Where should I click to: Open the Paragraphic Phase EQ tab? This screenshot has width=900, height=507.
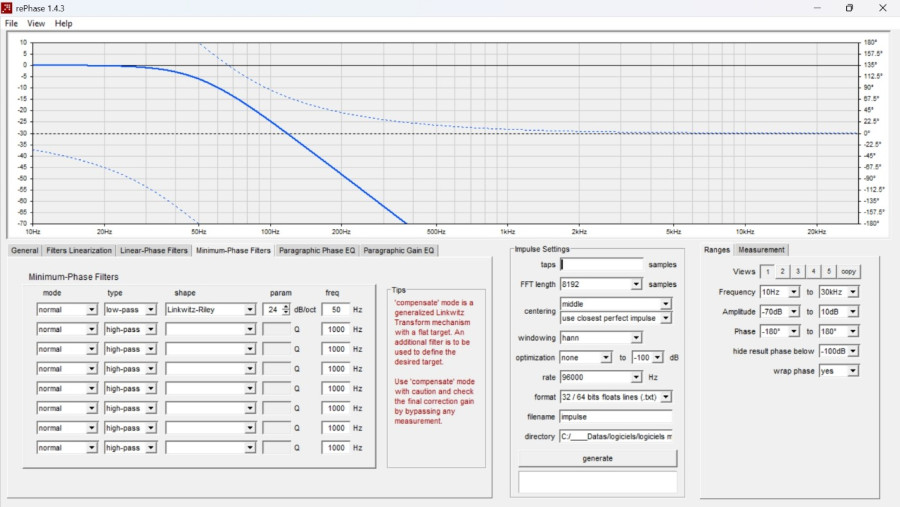317,250
